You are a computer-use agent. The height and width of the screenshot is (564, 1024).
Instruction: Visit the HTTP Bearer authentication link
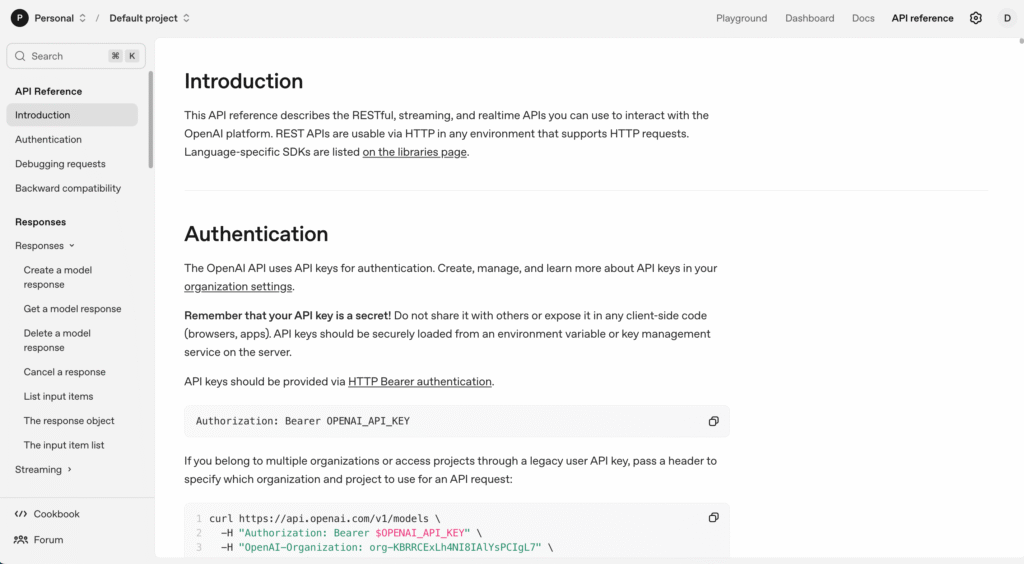point(420,381)
